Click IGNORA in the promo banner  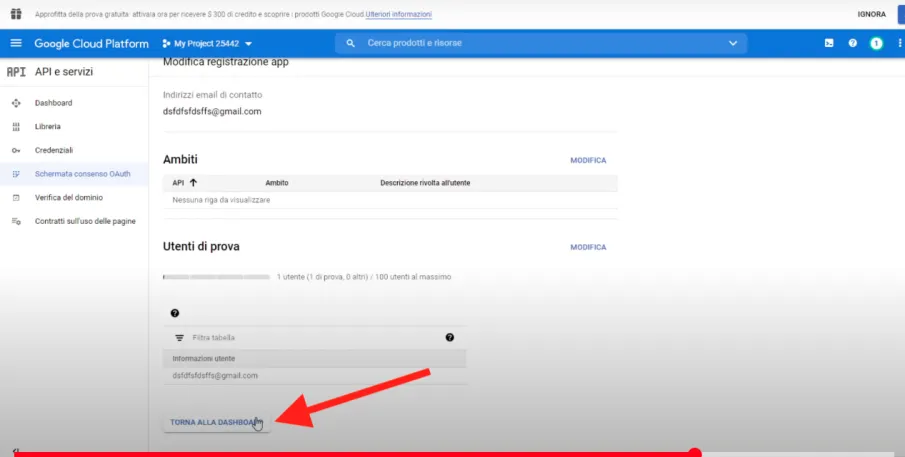pyautogui.click(x=872, y=14)
